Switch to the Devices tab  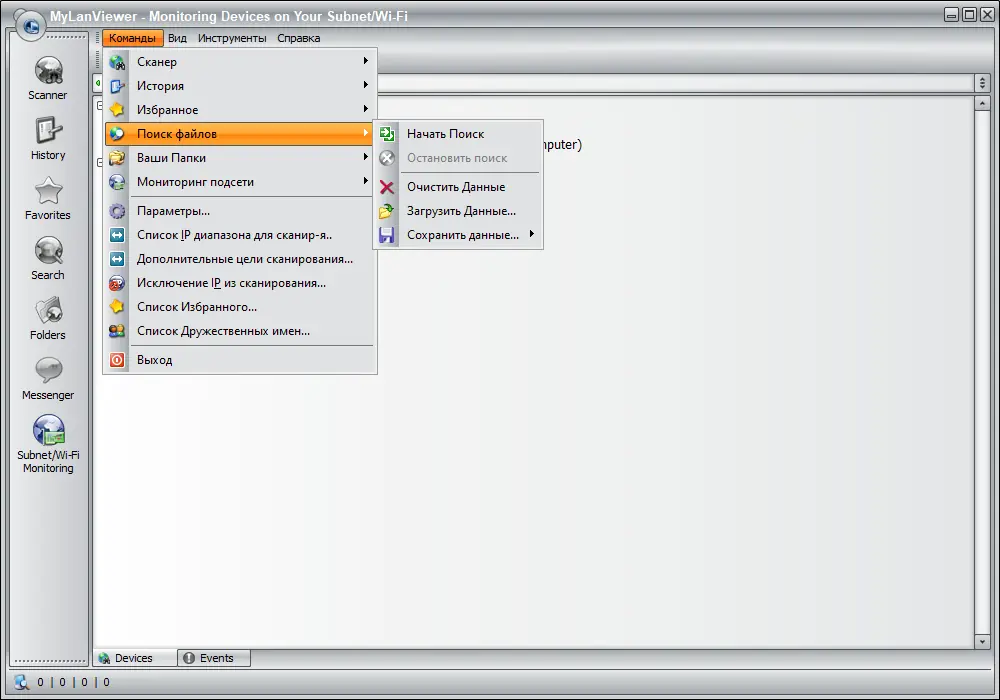[x=133, y=658]
